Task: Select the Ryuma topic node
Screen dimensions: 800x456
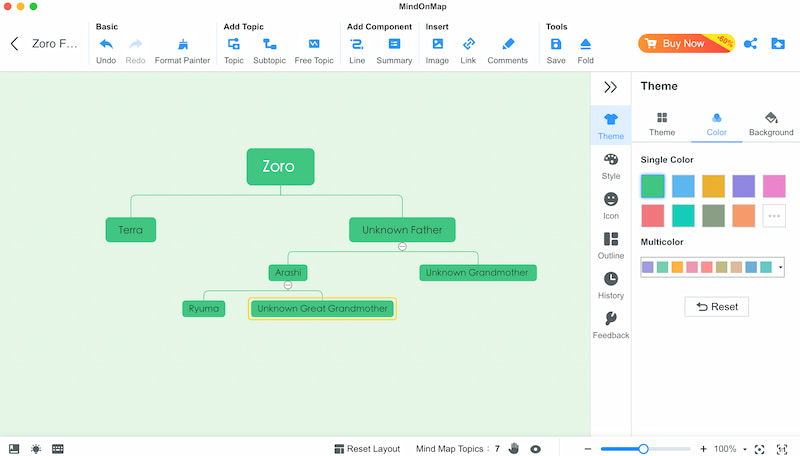Action: [x=204, y=309]
